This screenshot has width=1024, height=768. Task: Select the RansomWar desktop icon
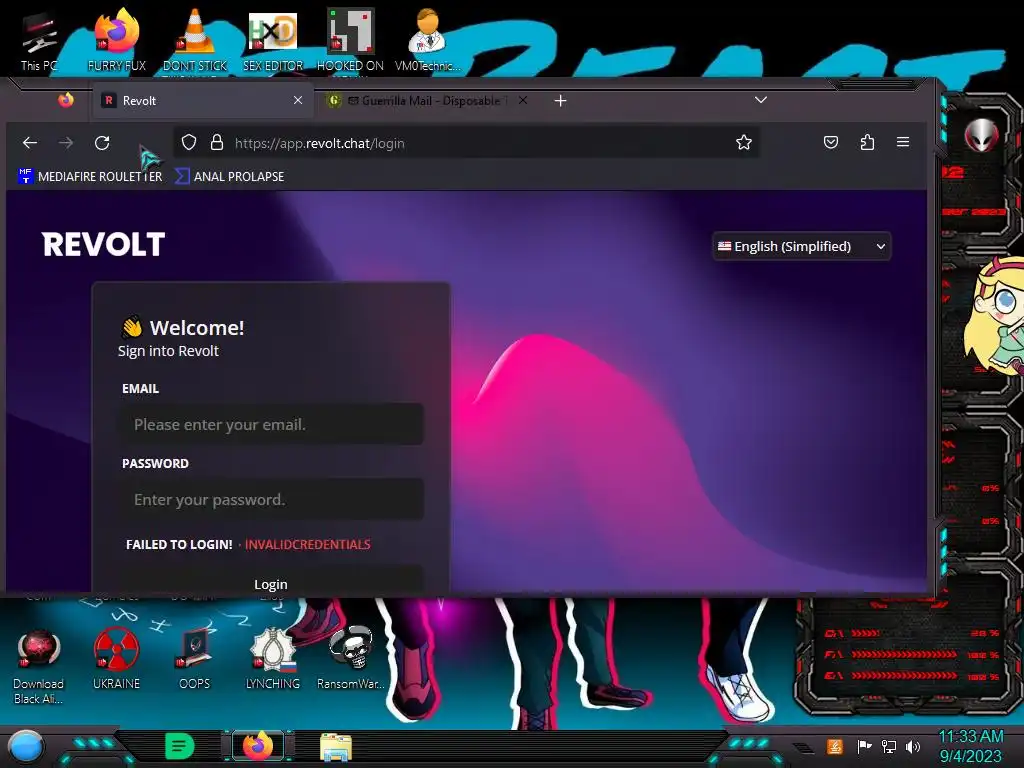(x=351, y=660)
